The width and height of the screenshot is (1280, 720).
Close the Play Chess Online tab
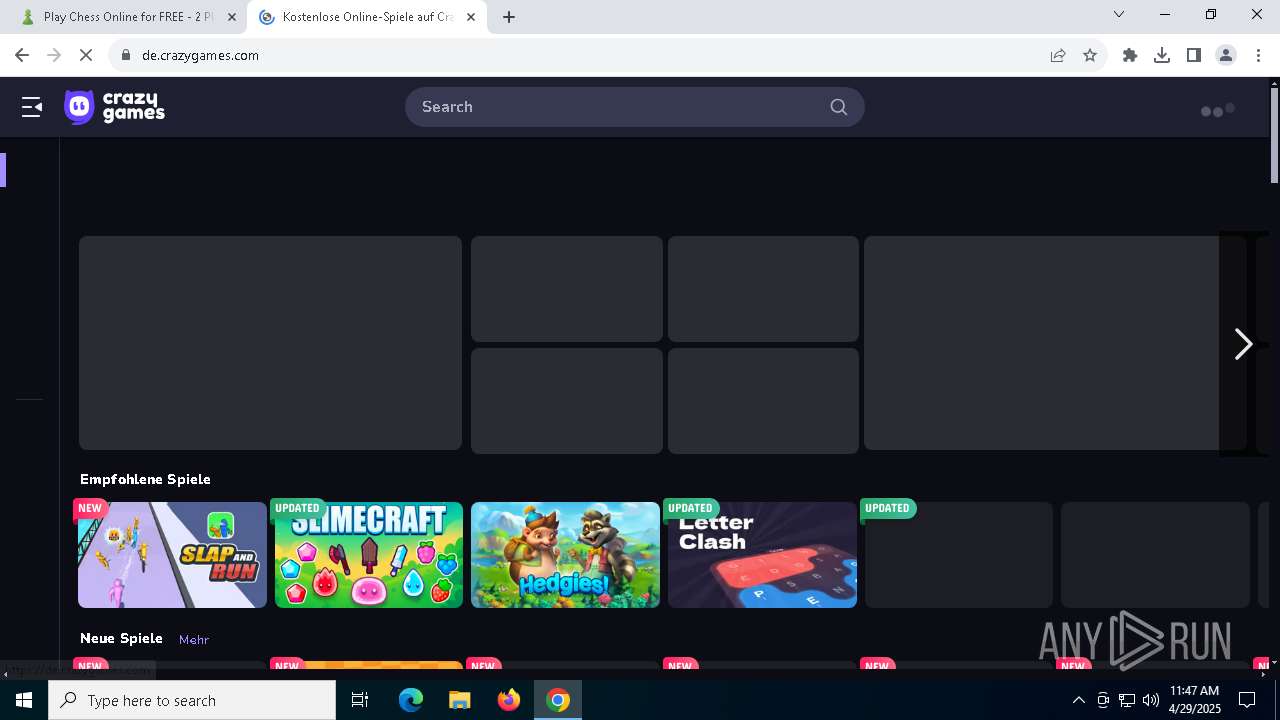[x=232, y=17]
